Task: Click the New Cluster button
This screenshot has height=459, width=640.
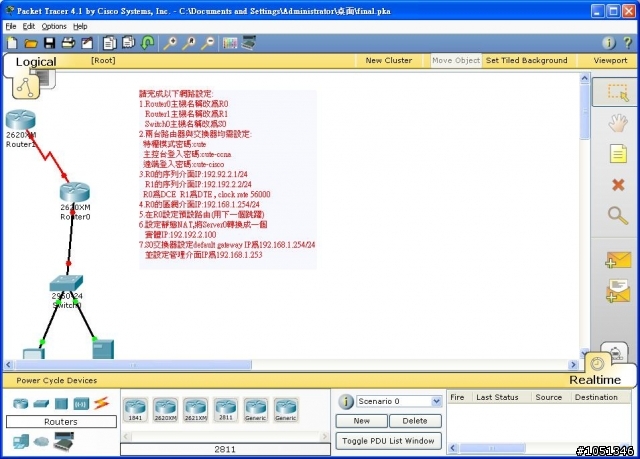Action: [x=389, y=60]
